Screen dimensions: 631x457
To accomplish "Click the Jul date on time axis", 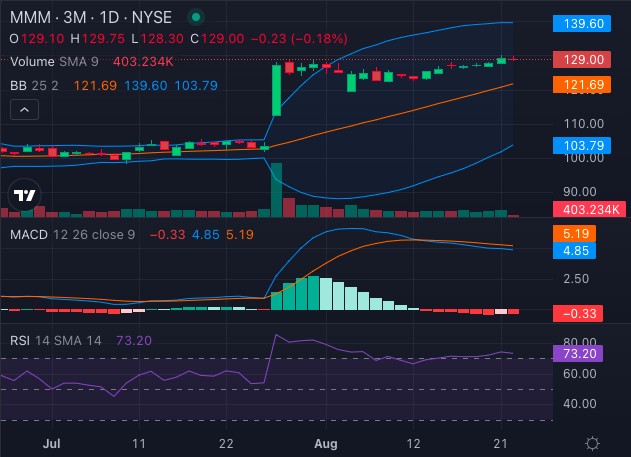I will pos(52,443).
